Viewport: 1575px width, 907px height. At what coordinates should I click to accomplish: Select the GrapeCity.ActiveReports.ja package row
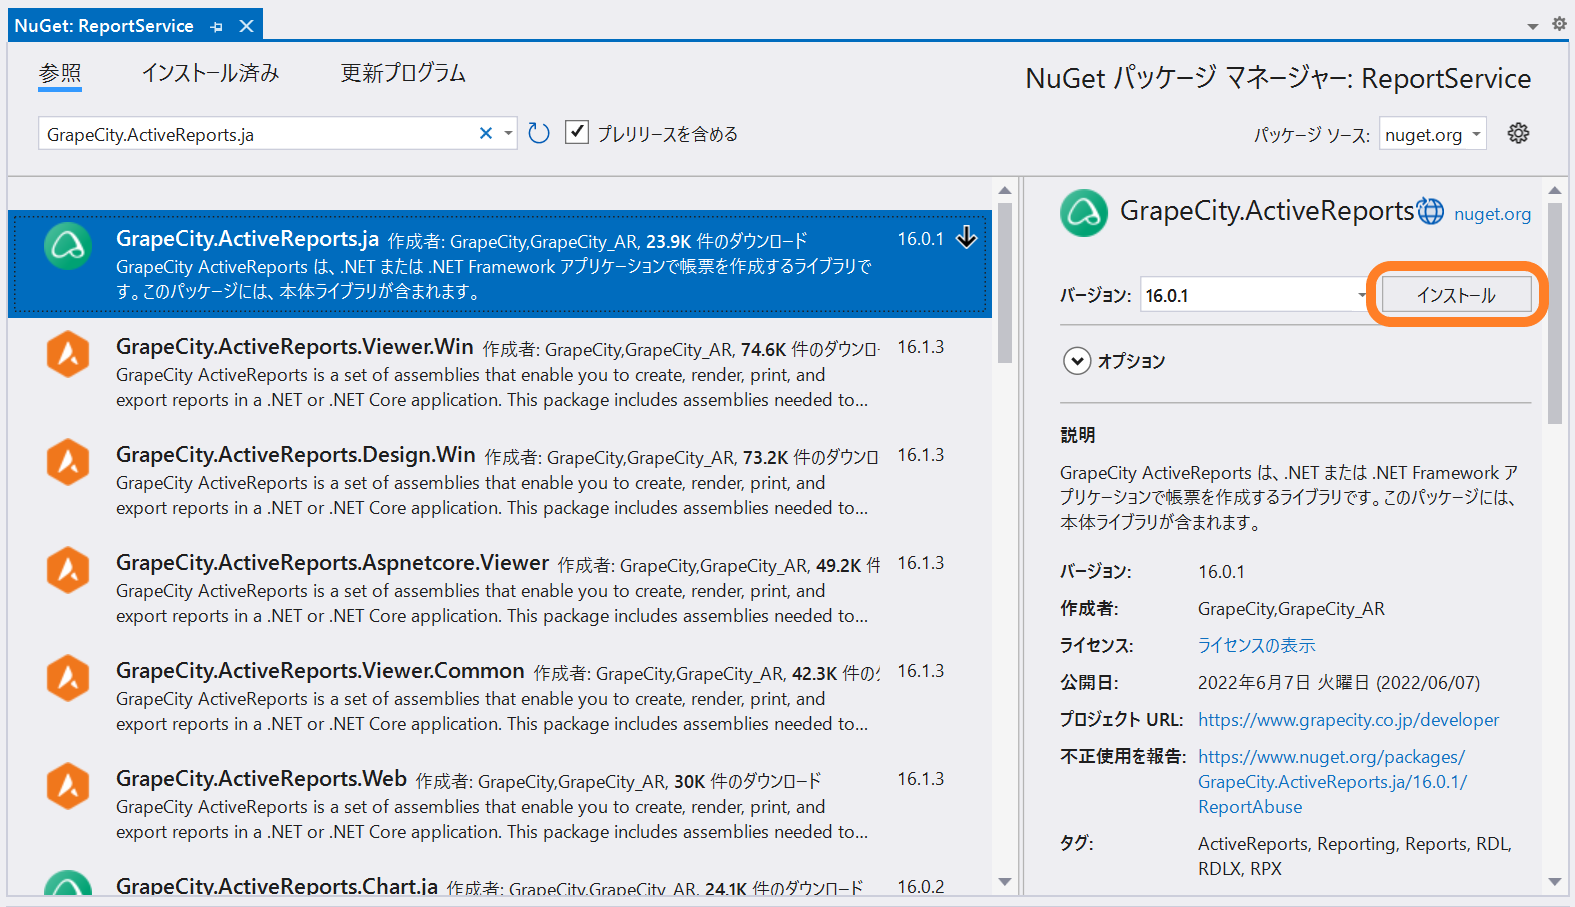click(499, 264)
